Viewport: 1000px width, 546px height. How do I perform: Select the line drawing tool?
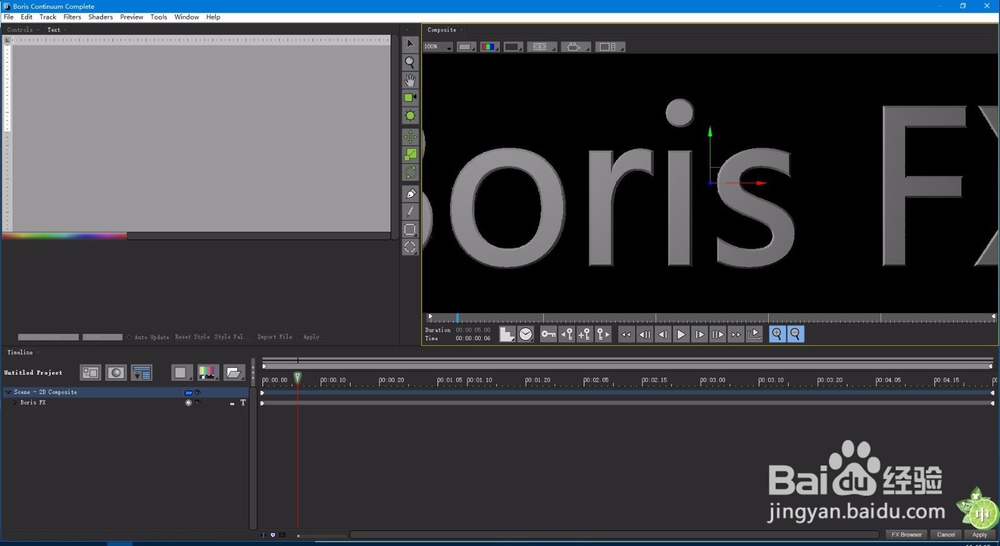pos(410,211)
